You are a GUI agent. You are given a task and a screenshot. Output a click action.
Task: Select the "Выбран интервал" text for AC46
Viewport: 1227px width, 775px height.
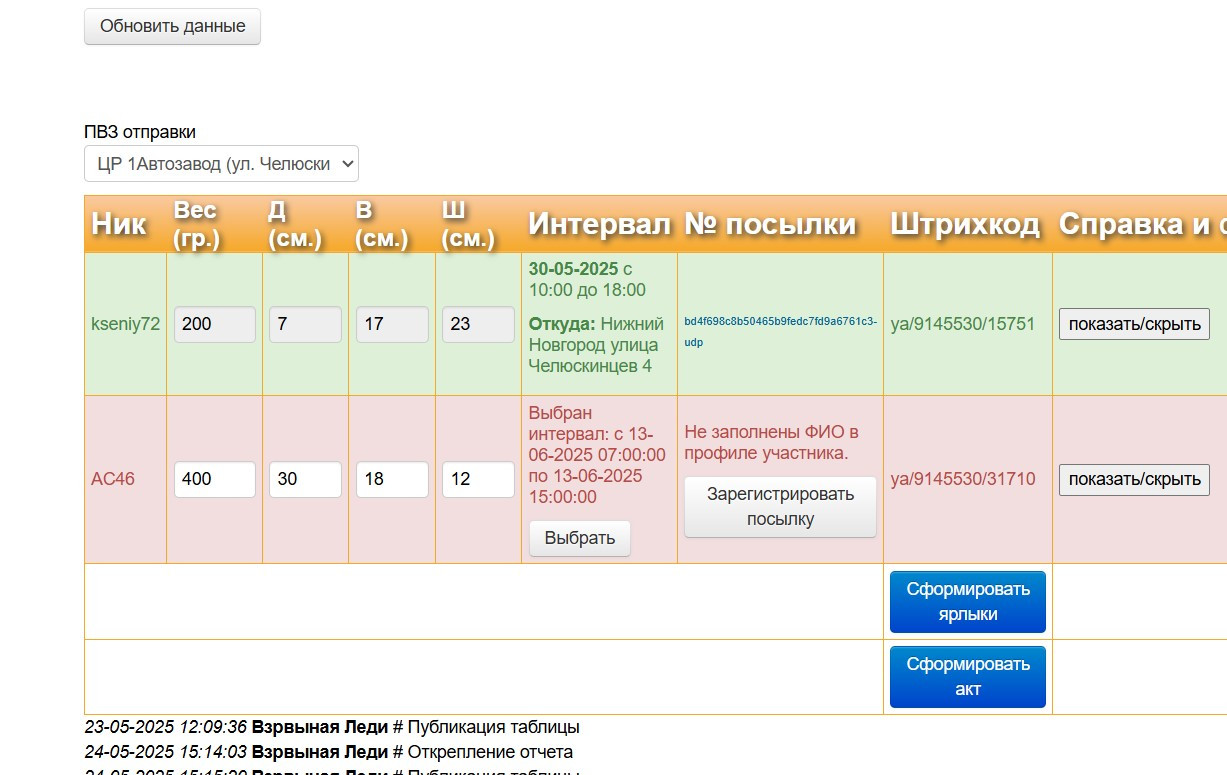(x=597, y=455)
